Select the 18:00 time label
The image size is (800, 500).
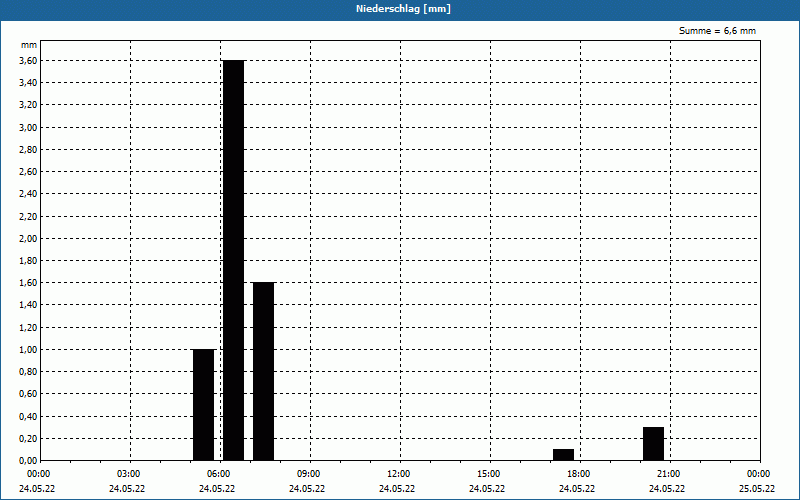(x=579, y=474)
